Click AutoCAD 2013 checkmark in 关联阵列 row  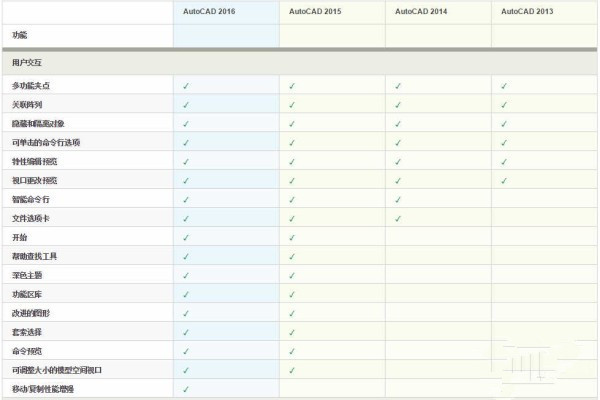point(504,105)
